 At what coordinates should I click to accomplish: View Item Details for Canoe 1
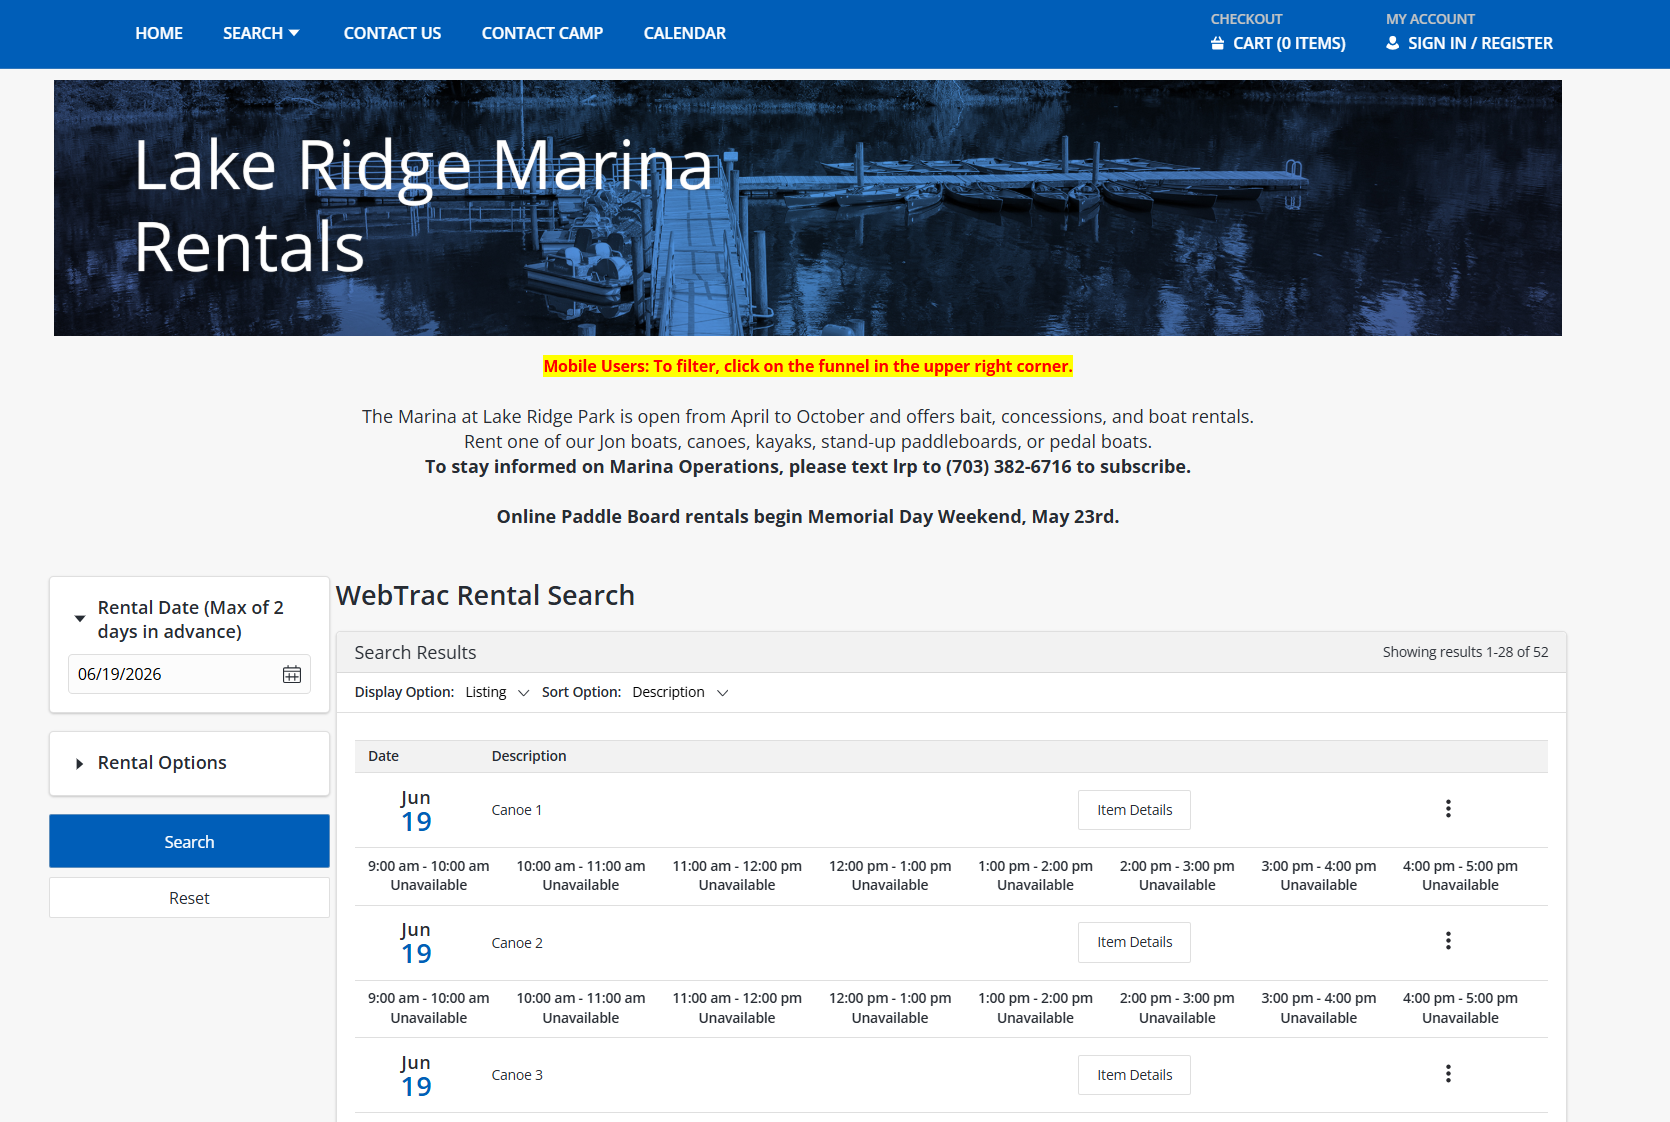(x=1134, y=810)
